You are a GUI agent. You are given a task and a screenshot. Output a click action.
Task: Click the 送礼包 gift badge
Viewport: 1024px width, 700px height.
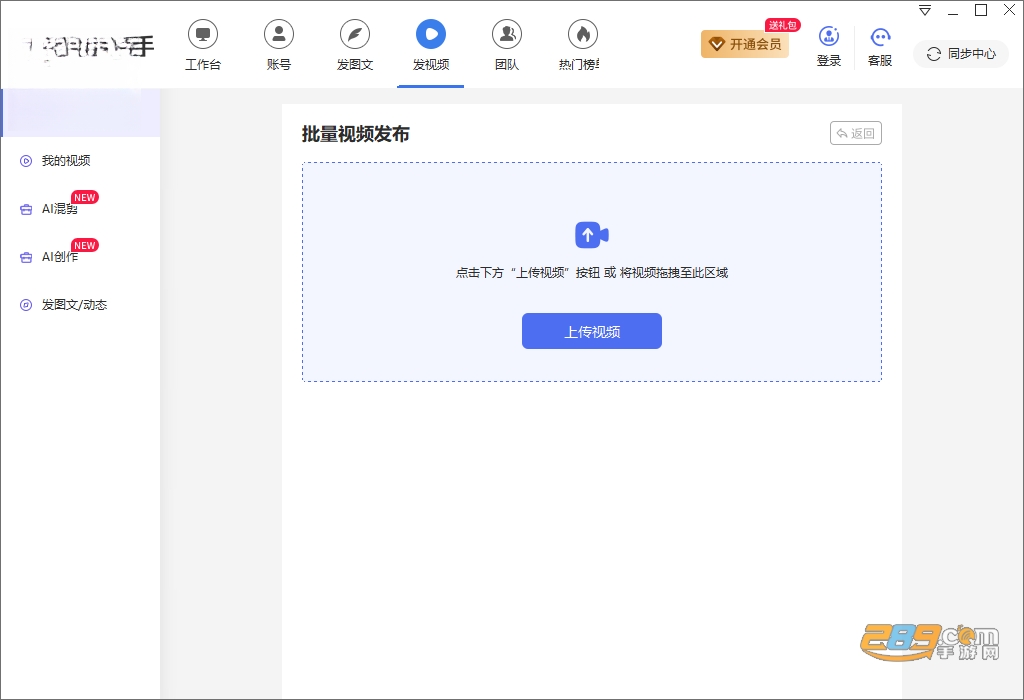pos(782,25)
